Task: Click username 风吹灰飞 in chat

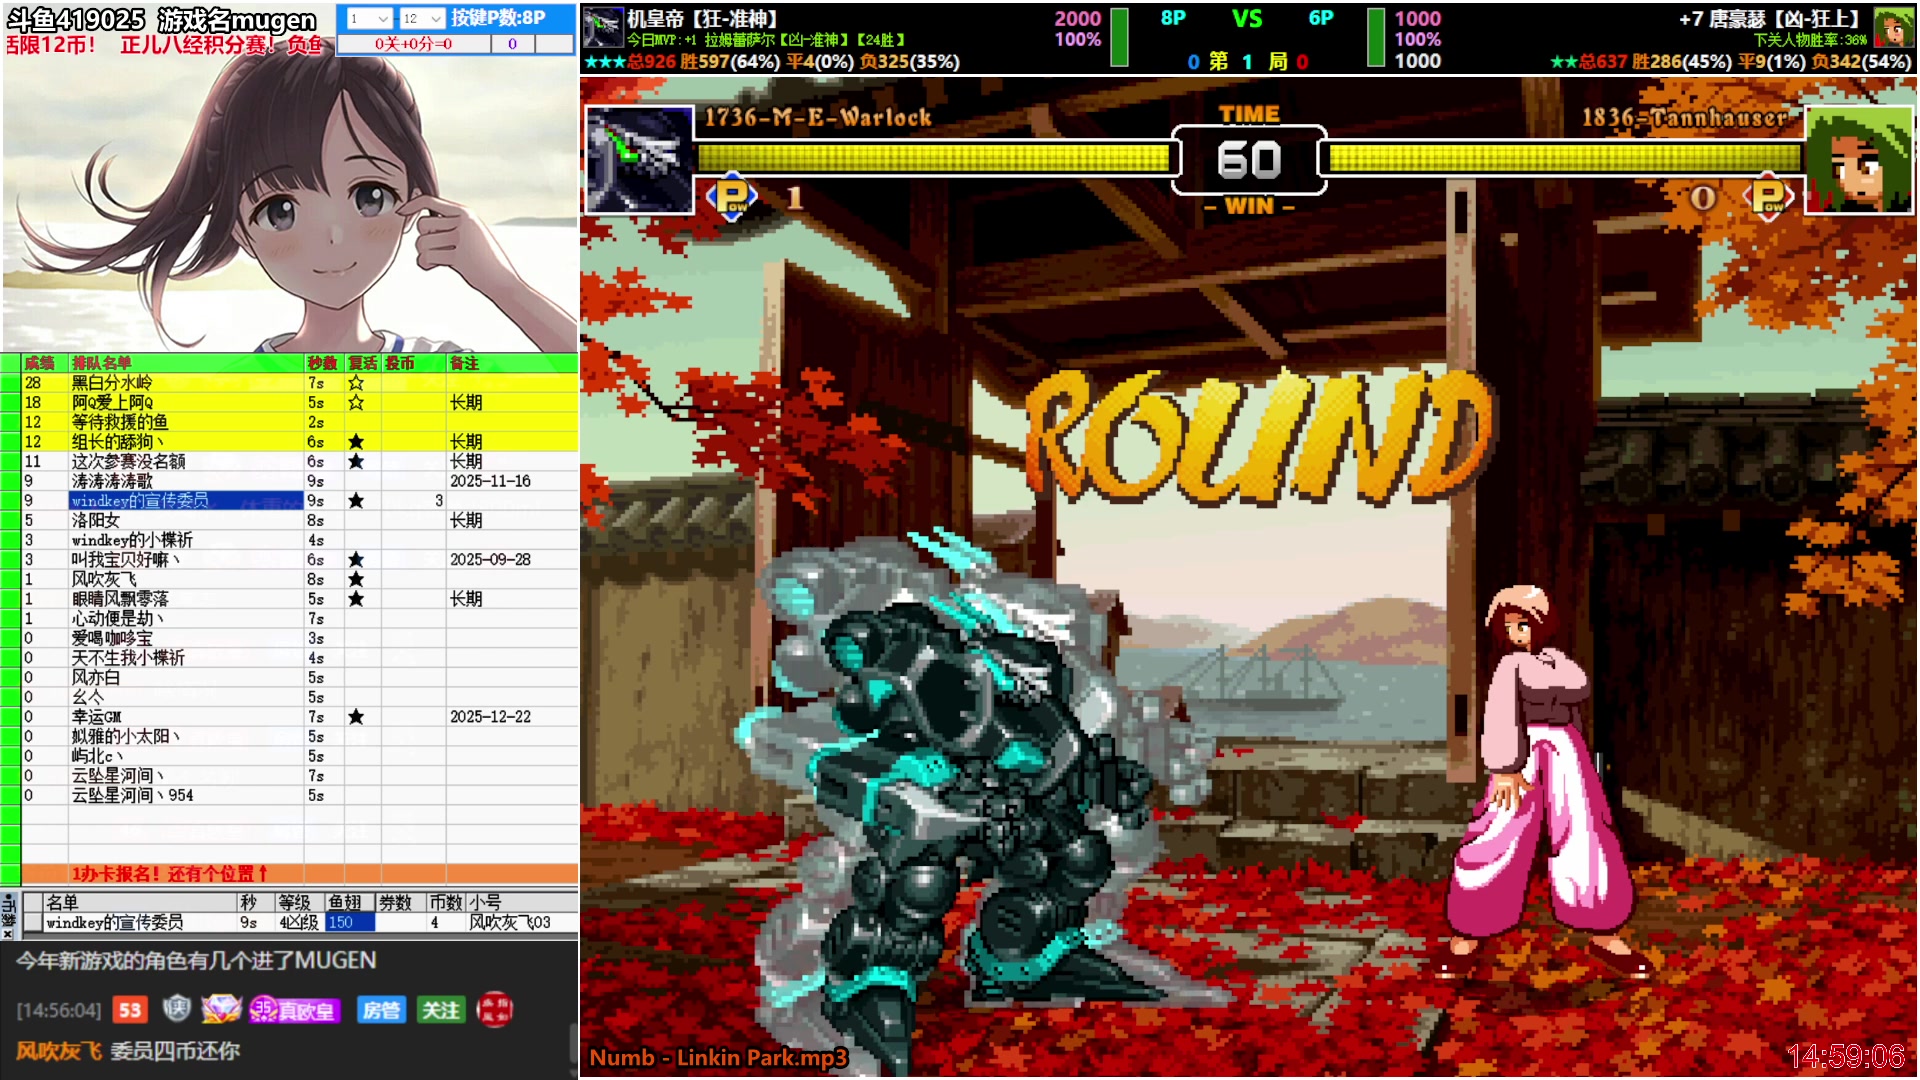Action: 59,1051
